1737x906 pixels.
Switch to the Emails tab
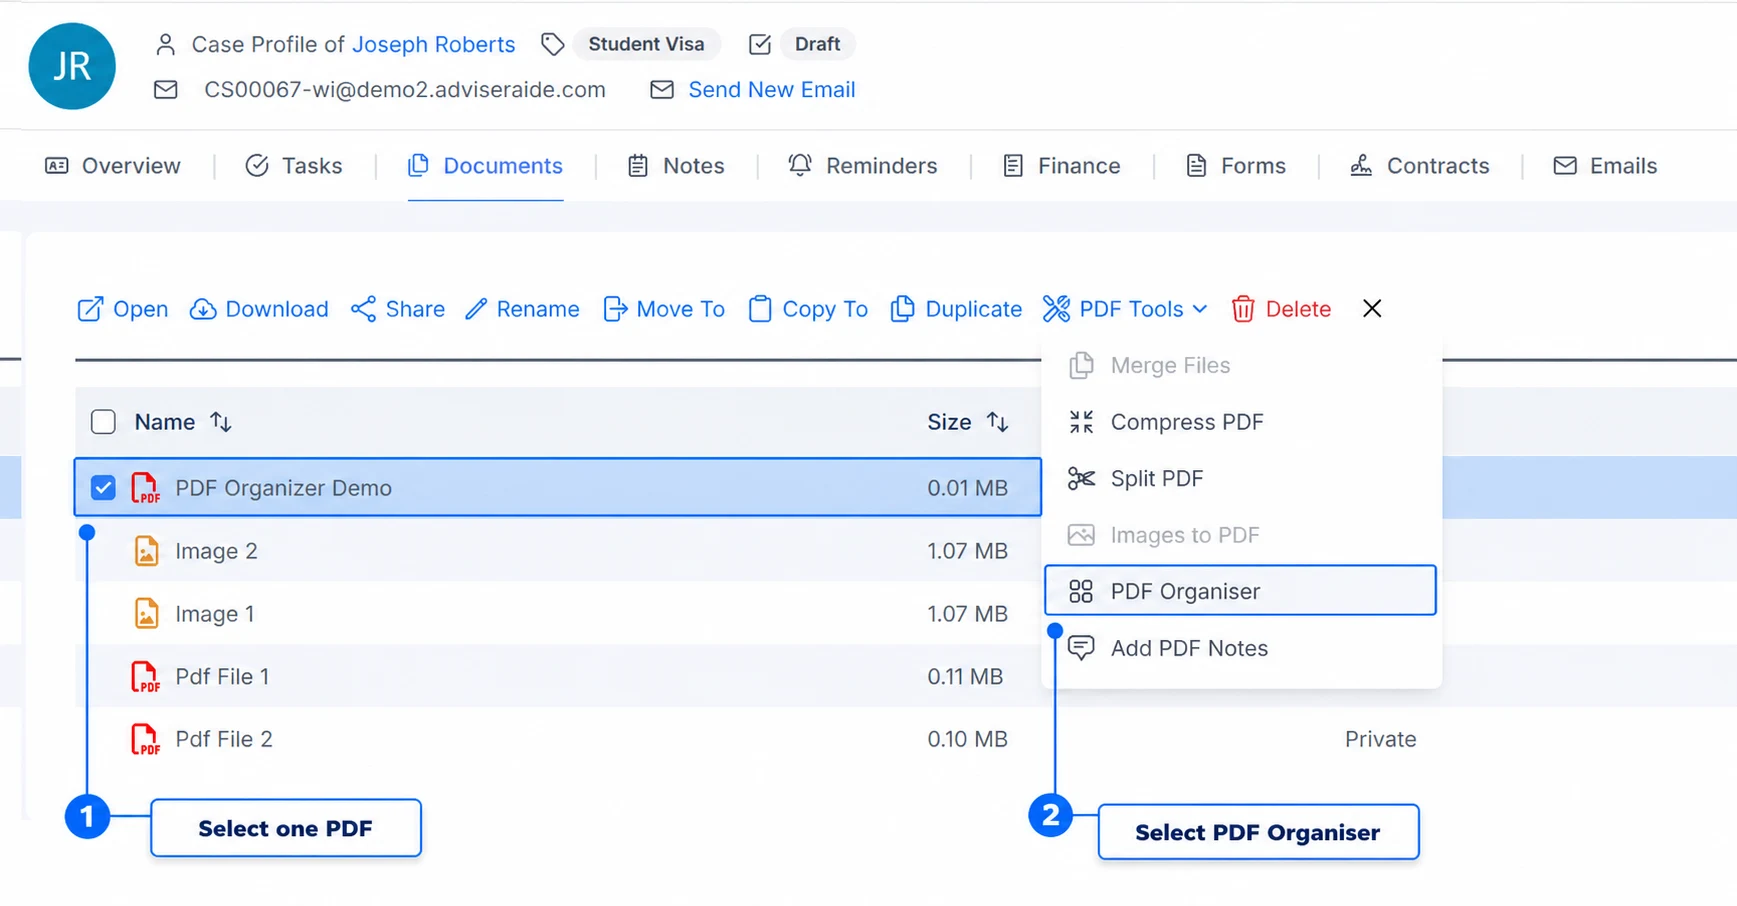(x=1605, y=166)
